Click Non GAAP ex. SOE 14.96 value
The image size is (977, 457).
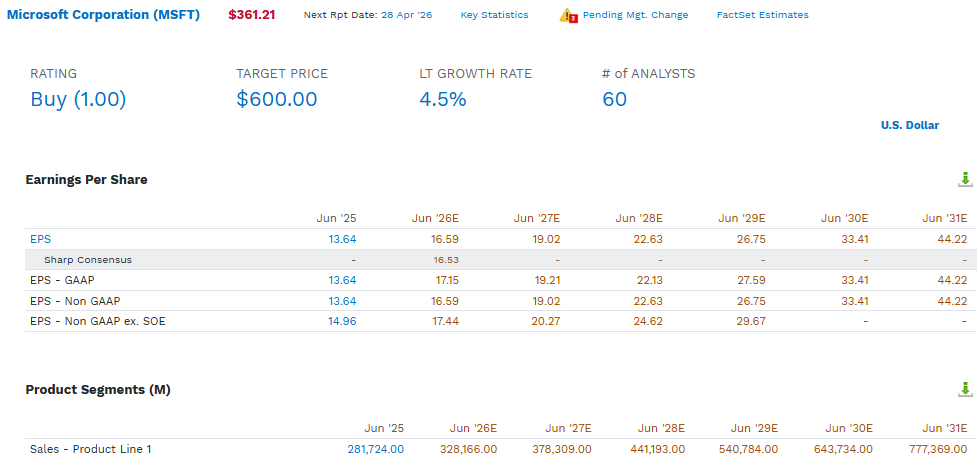[x=343, y=322]
